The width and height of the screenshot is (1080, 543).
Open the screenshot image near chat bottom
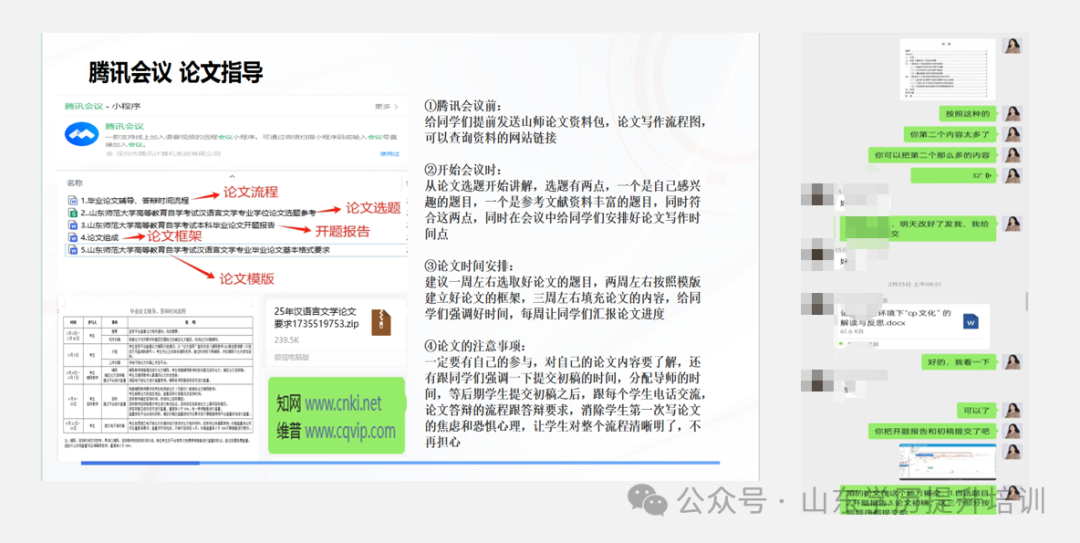tap(947, 462)
